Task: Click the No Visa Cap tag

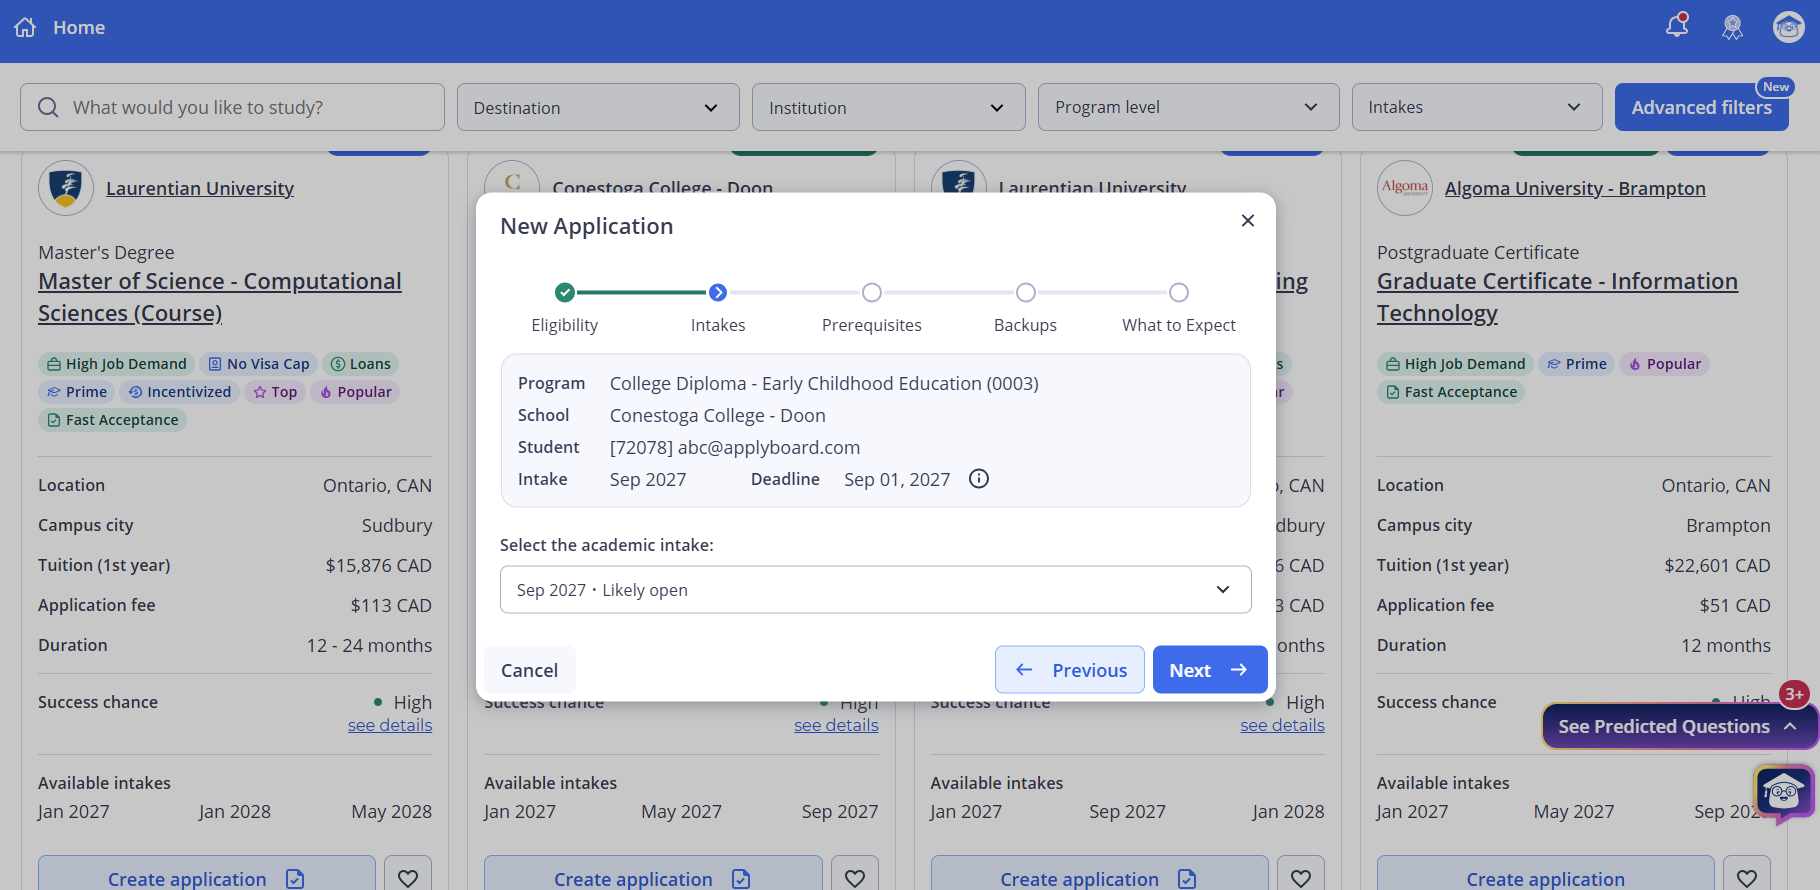Action: tap(258, 364)
